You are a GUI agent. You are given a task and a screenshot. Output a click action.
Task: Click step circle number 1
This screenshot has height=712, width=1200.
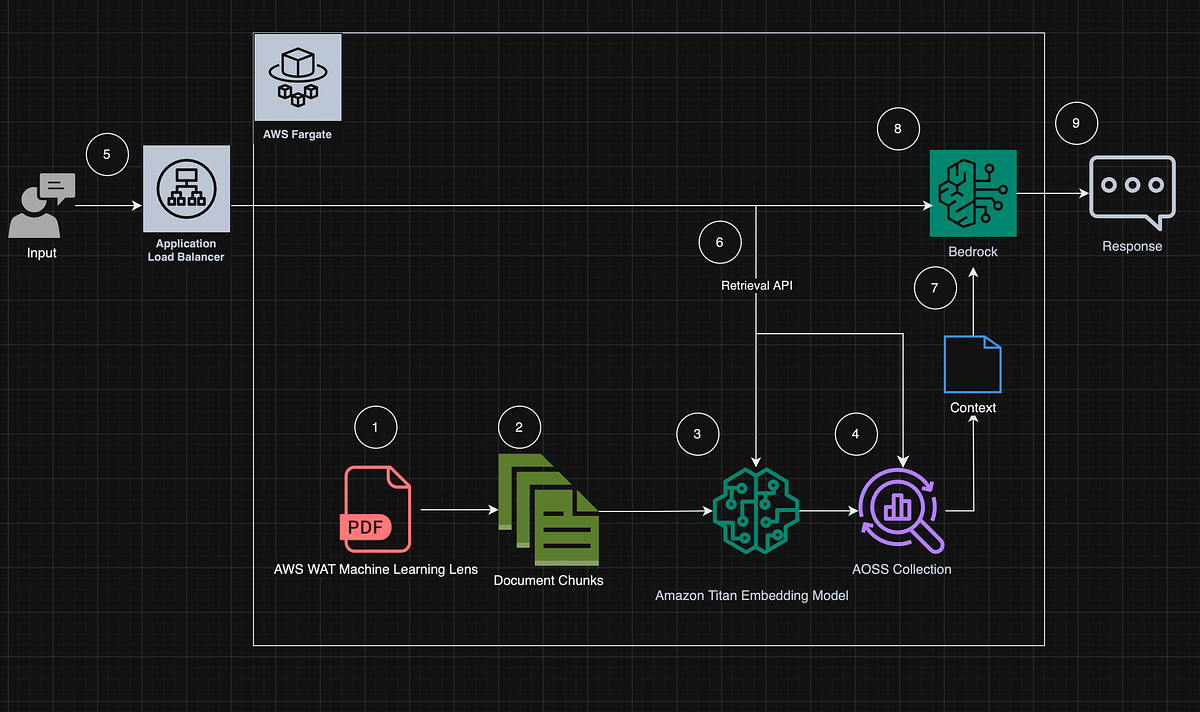pyautogui.click(x=375, y=427)
